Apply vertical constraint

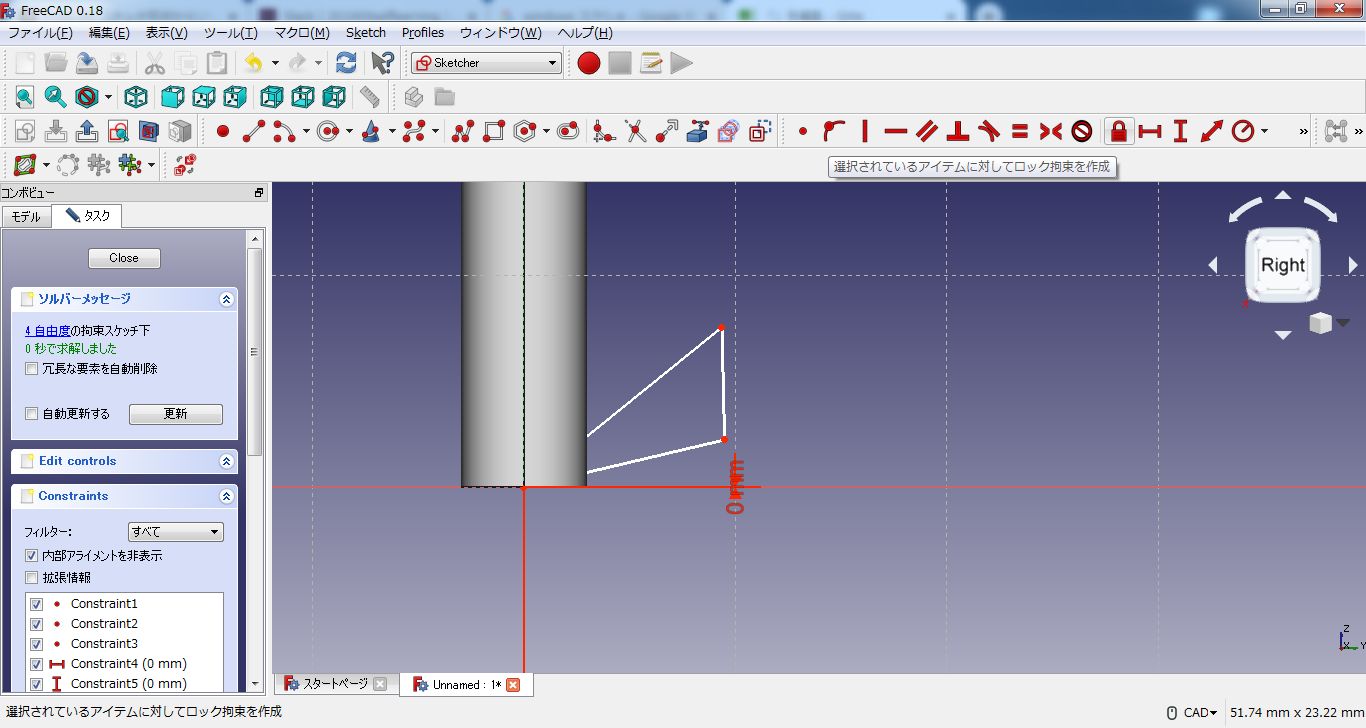865,131
